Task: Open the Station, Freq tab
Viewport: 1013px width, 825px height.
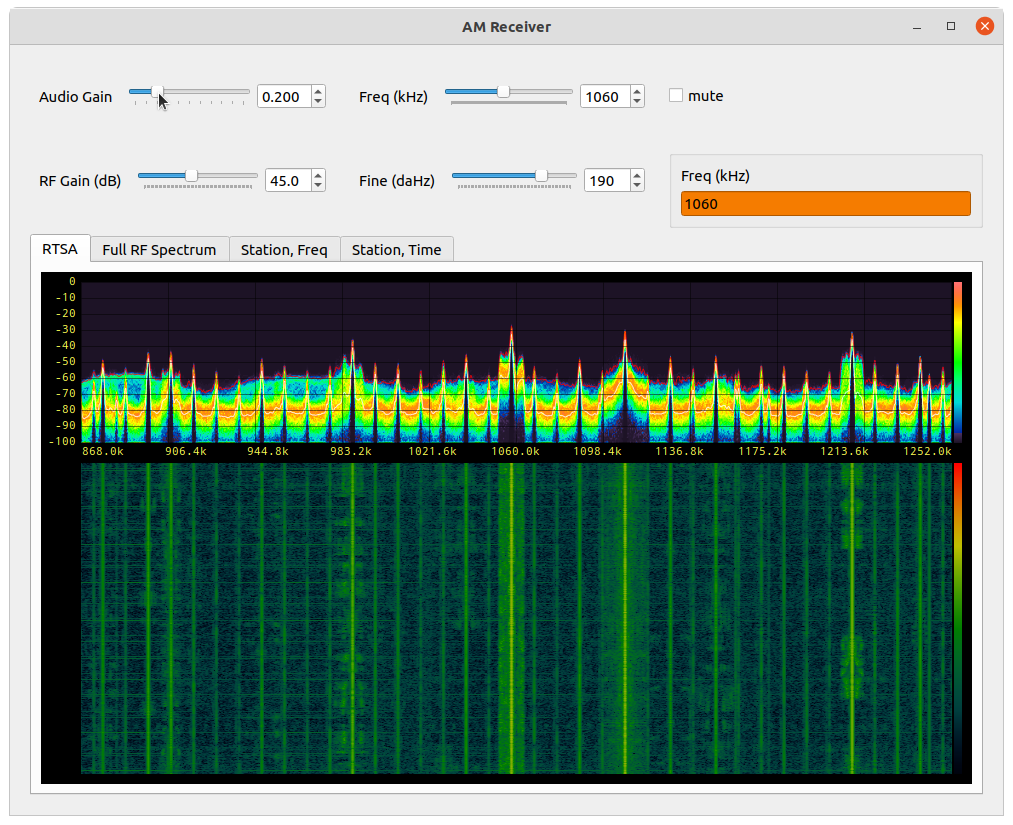Action: point(284,250)
